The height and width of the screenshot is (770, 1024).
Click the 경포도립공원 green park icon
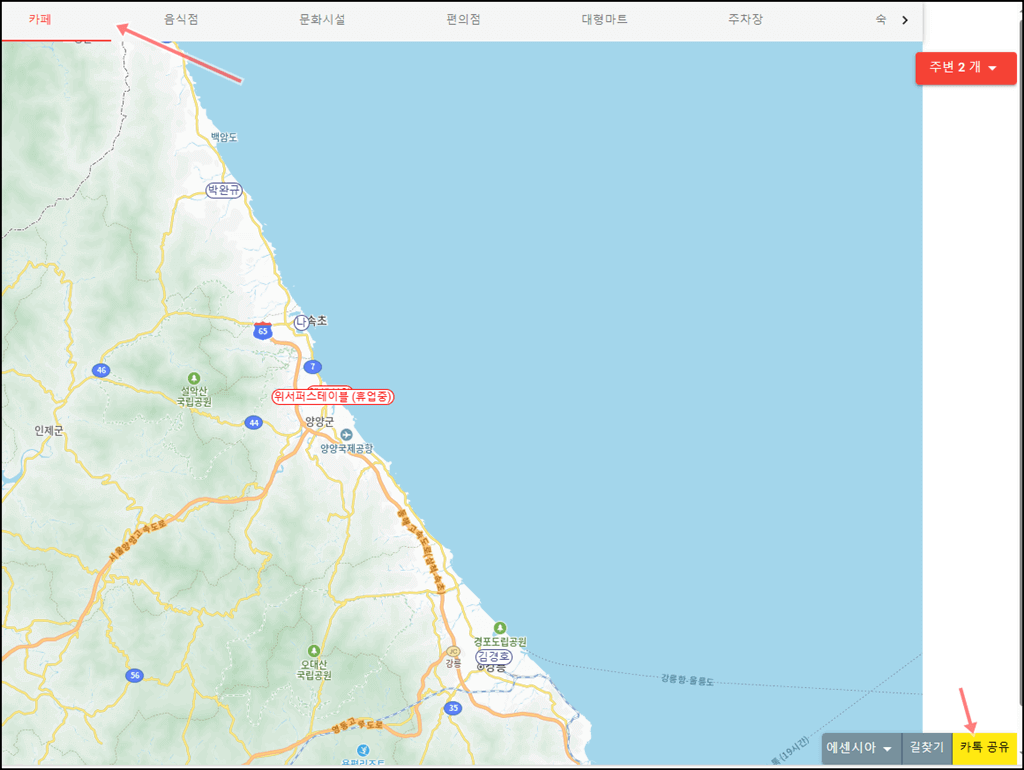click(x=500, y=628)
